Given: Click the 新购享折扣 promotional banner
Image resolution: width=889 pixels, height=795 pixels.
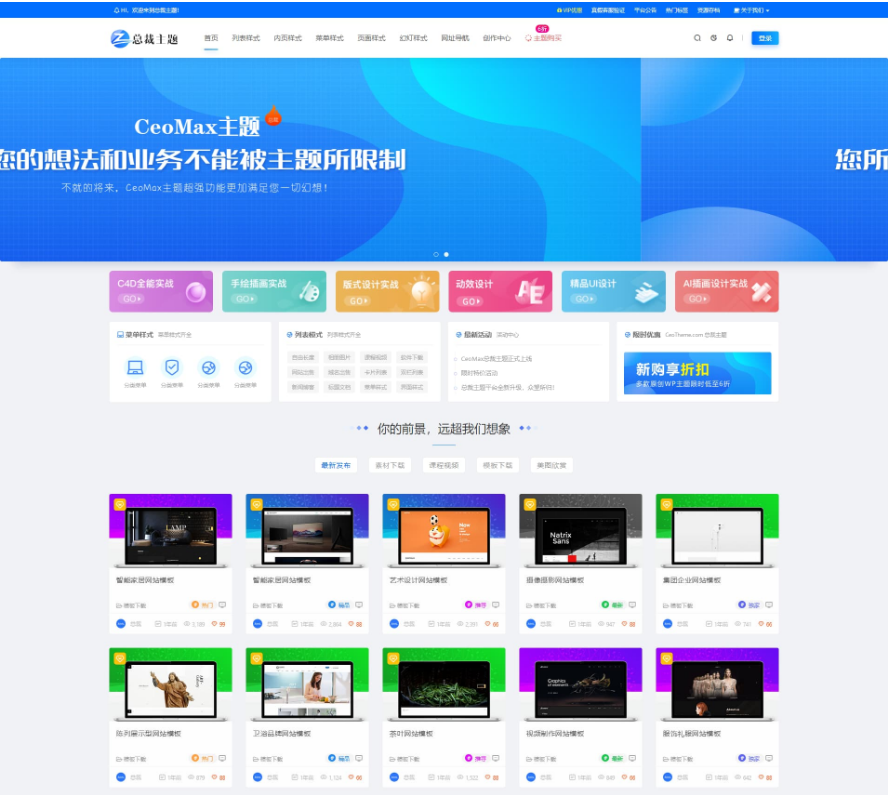Looking at the screenshot, I should pyautogui.click(x=697, y=373).
